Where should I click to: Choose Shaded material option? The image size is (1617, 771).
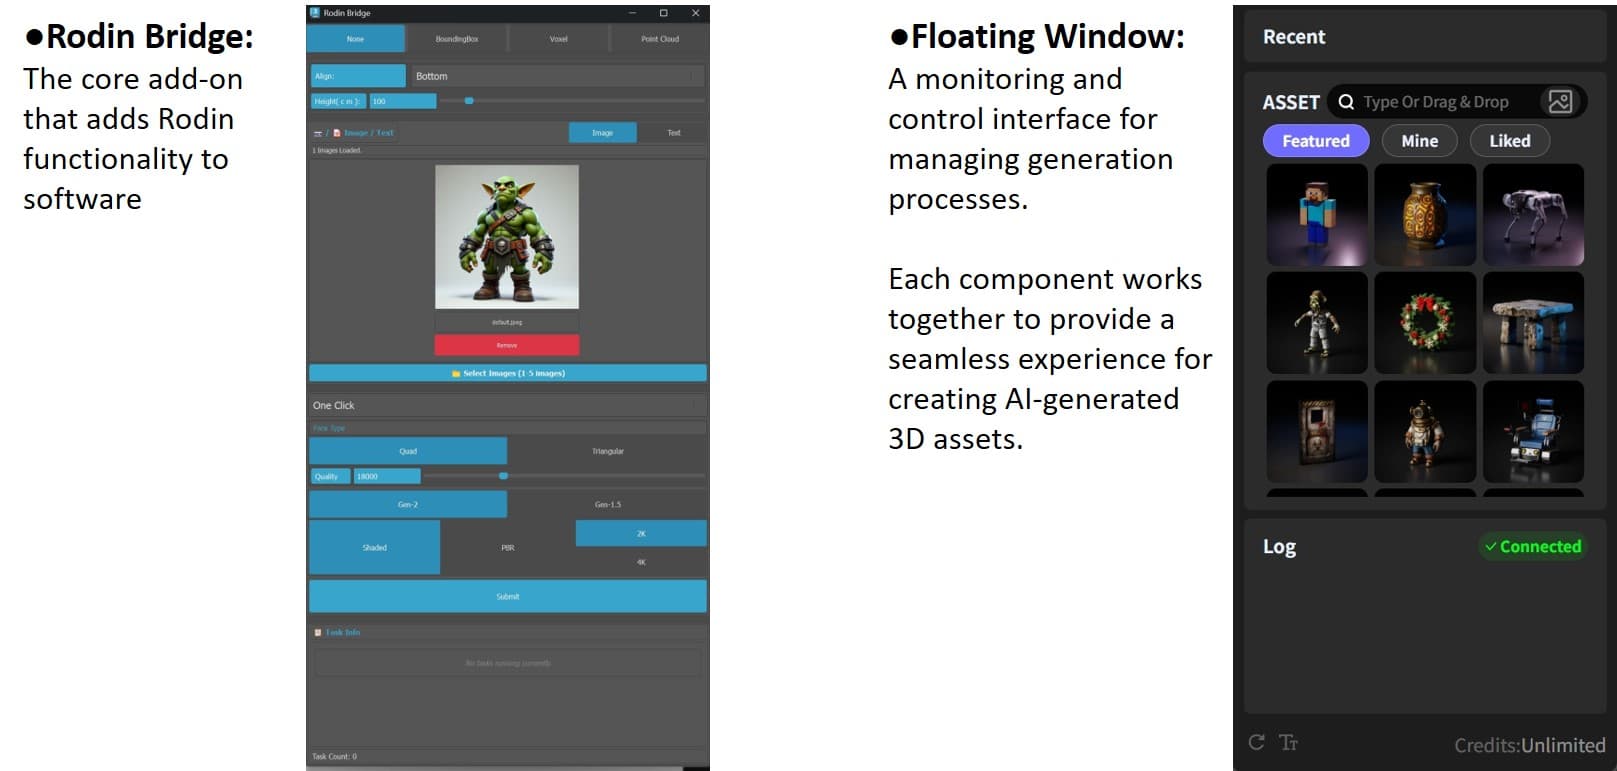click(374, 548)
